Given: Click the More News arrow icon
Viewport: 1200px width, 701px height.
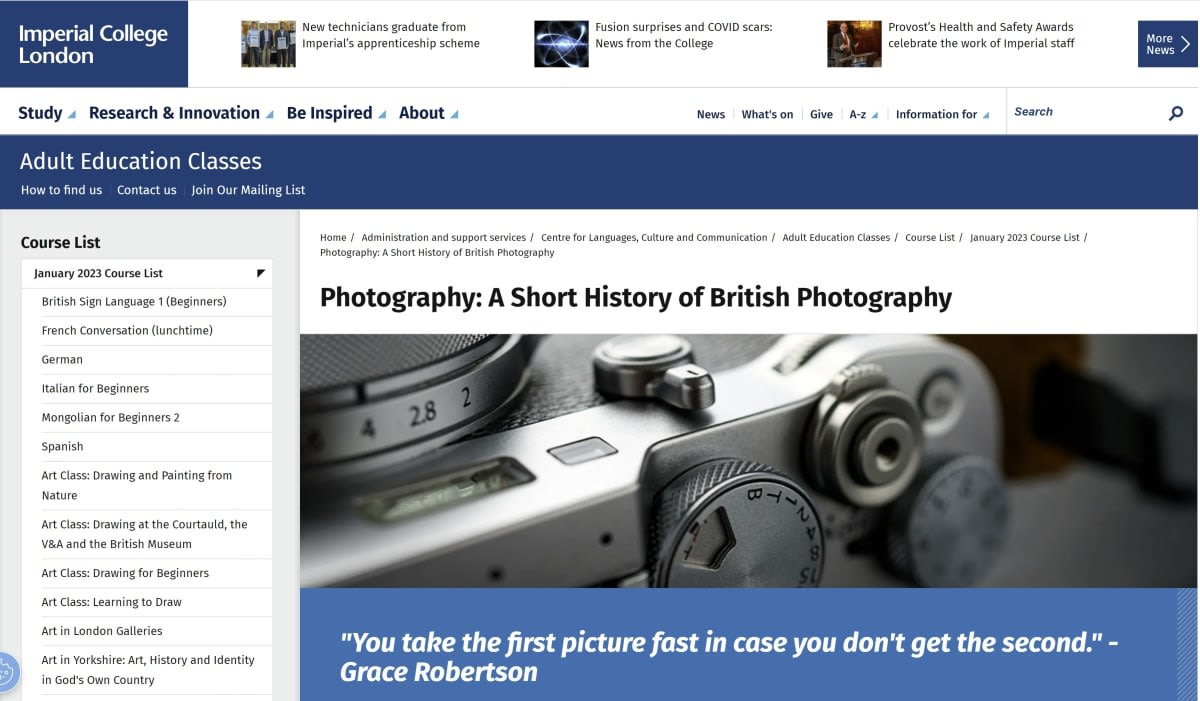Looking at the screenshot, I should point(1186,43).
